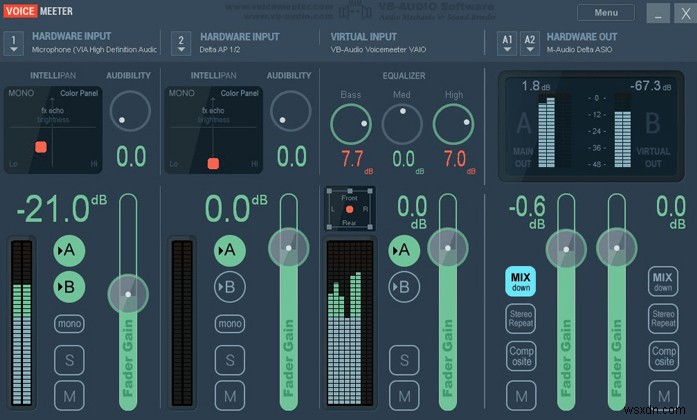
Task: Disable Mix down on Main Out A
Action: point(521,281)
